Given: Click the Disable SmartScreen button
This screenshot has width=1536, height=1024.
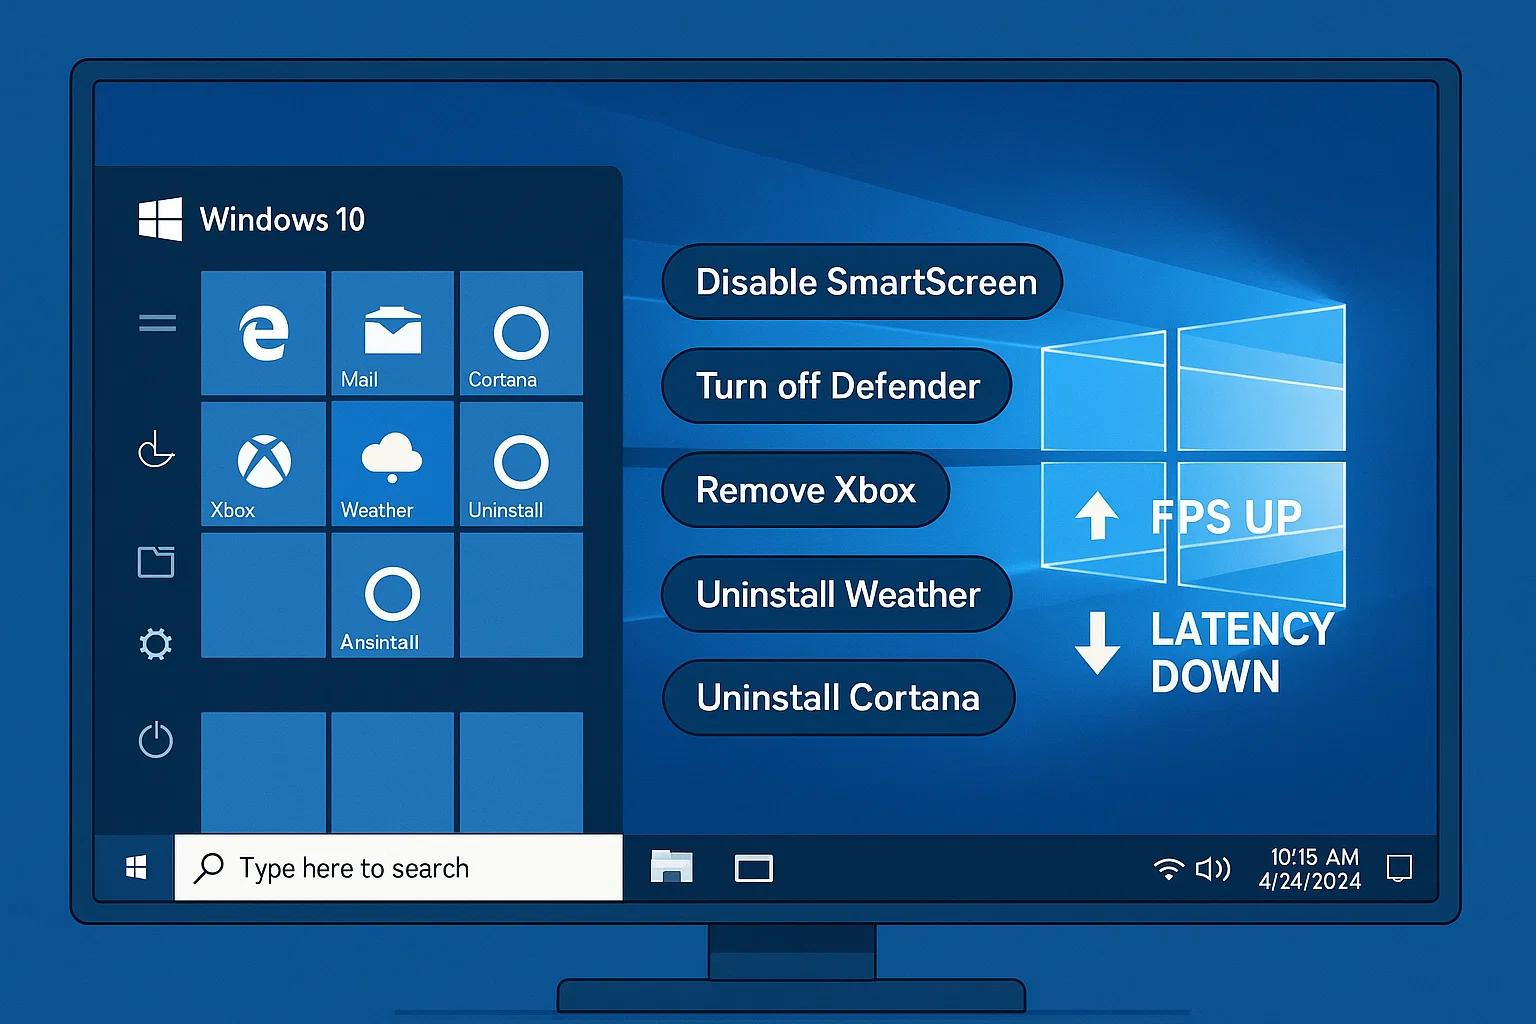Looking at the screenshot, I should coord(862,282).
